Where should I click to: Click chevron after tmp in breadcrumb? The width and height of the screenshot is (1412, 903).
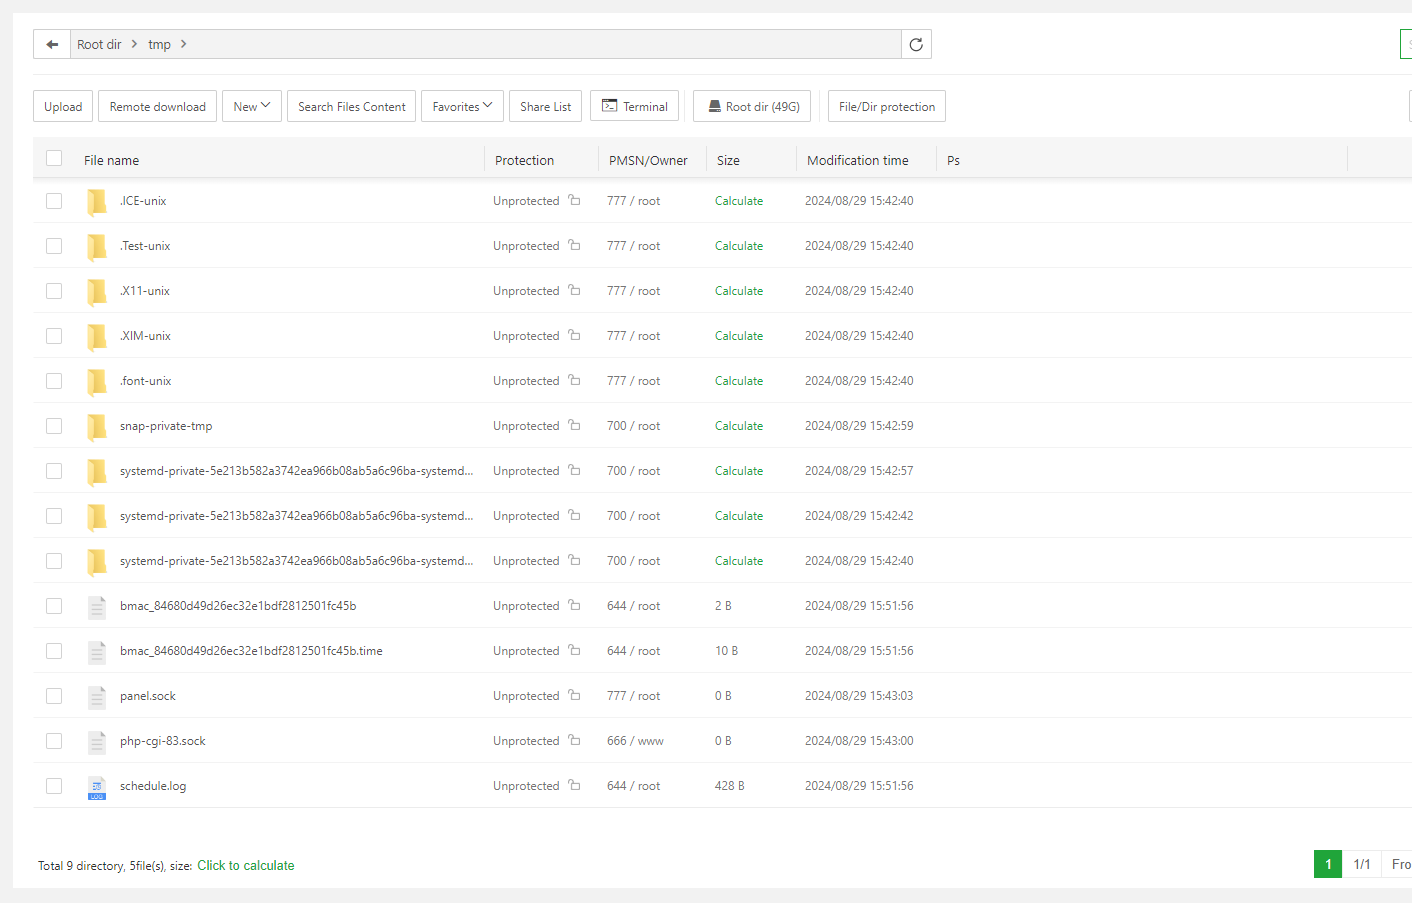point(184,44)
